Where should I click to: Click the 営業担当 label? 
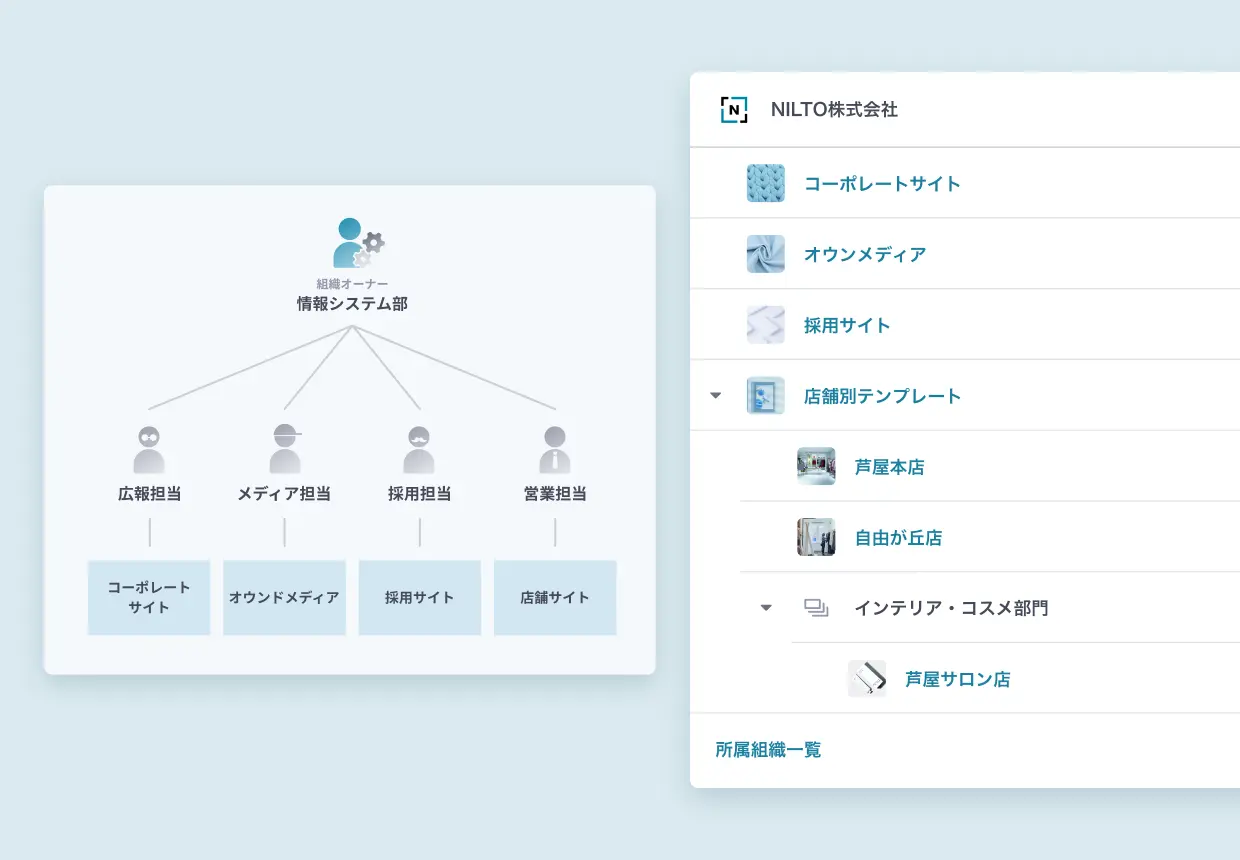tap(555, 494)
